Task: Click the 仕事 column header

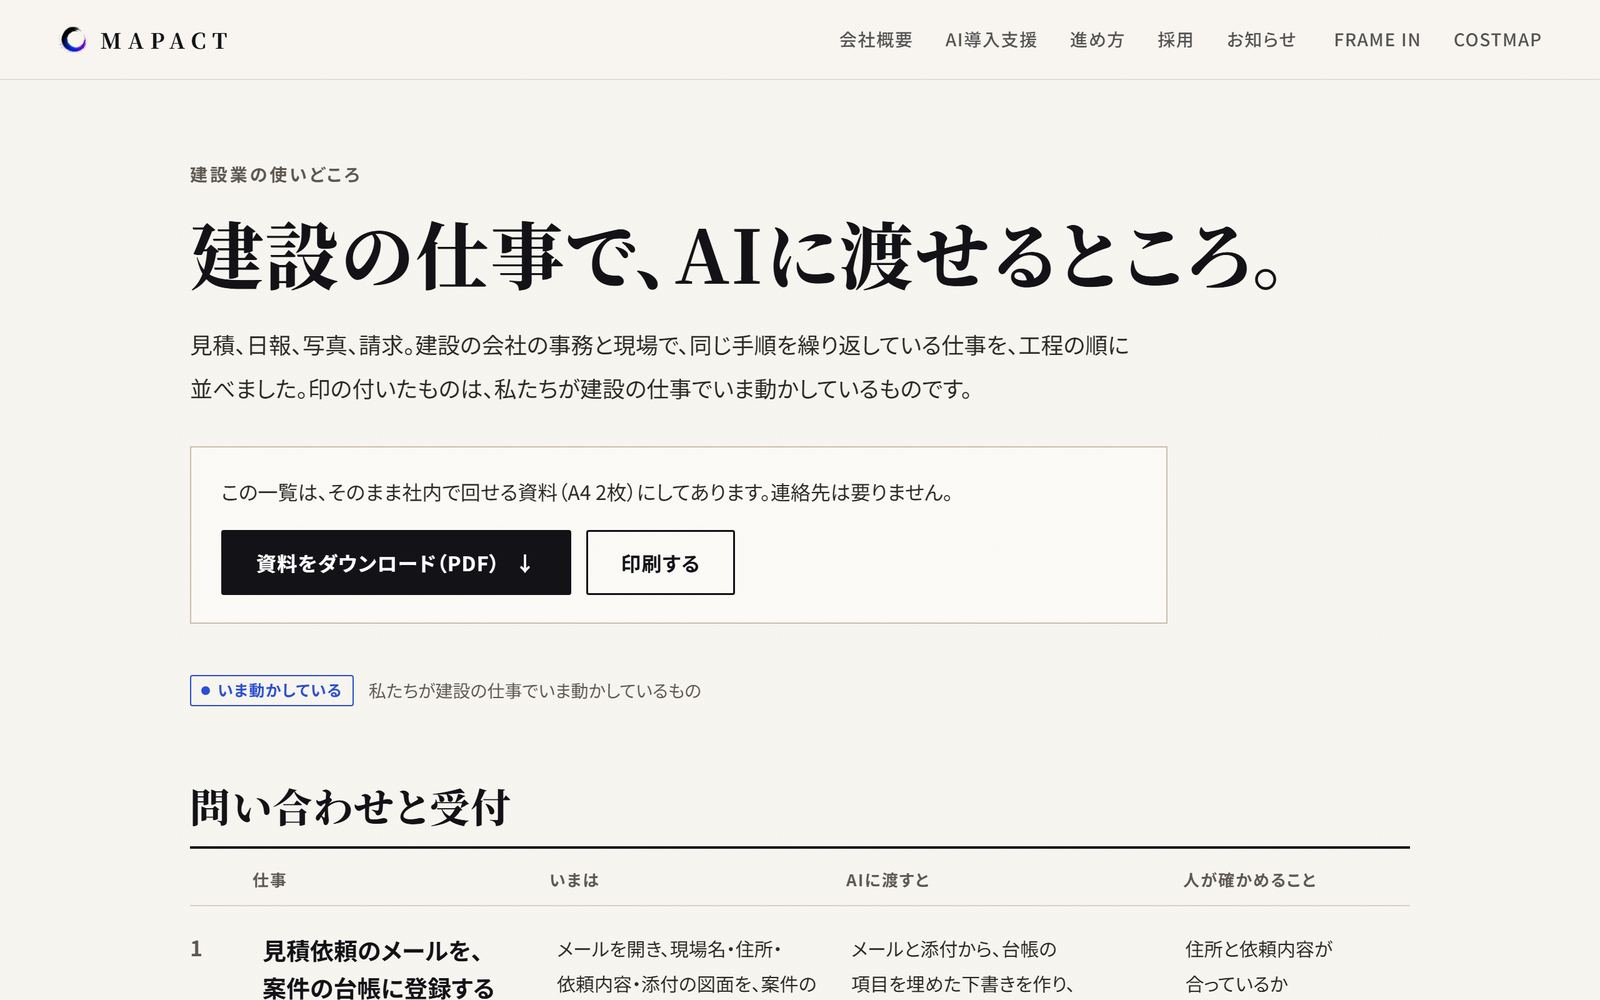Action: (x=270, y=880)
